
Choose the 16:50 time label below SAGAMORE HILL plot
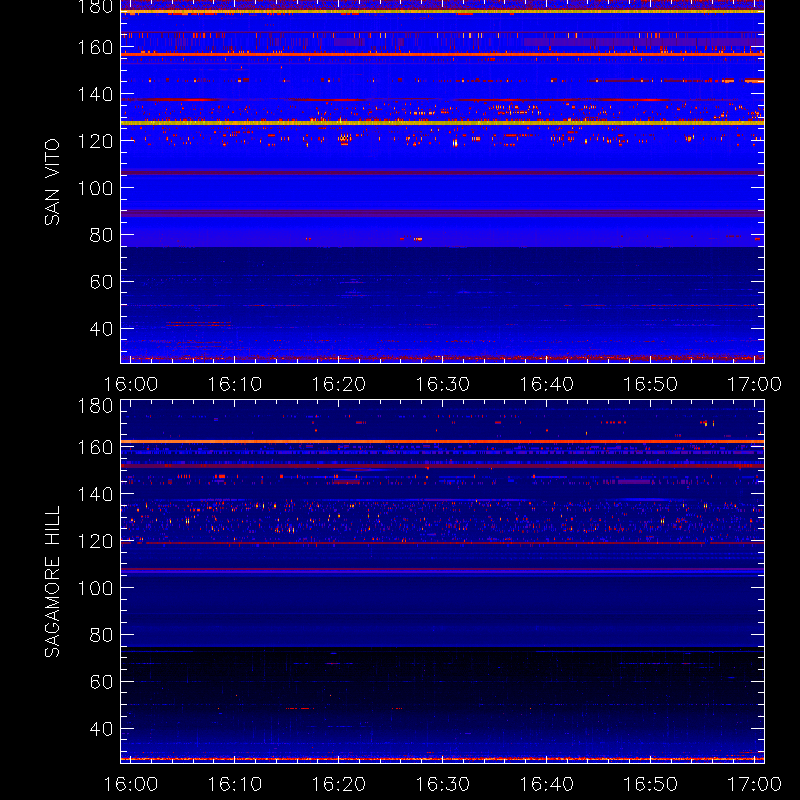point(651,784)
